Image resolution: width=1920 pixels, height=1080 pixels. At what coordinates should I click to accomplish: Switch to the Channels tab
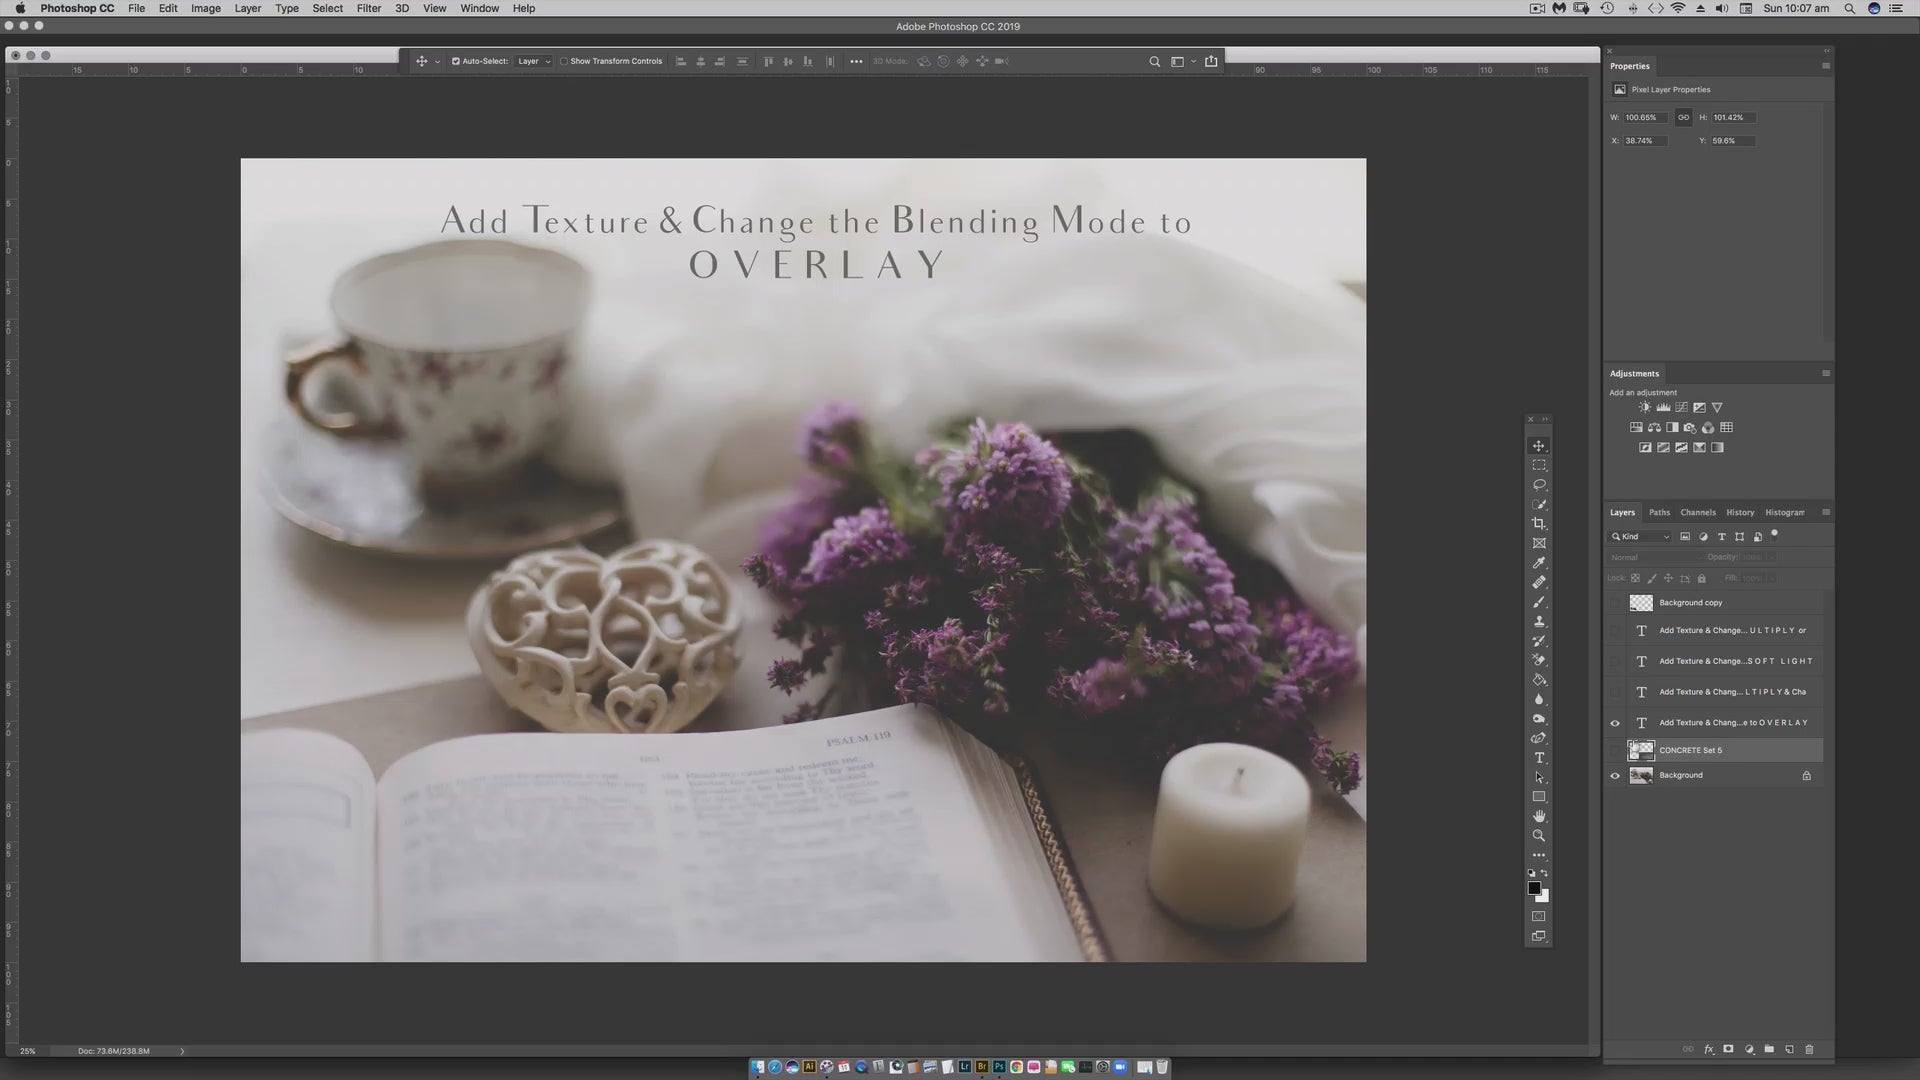(x=1697, y=512)
